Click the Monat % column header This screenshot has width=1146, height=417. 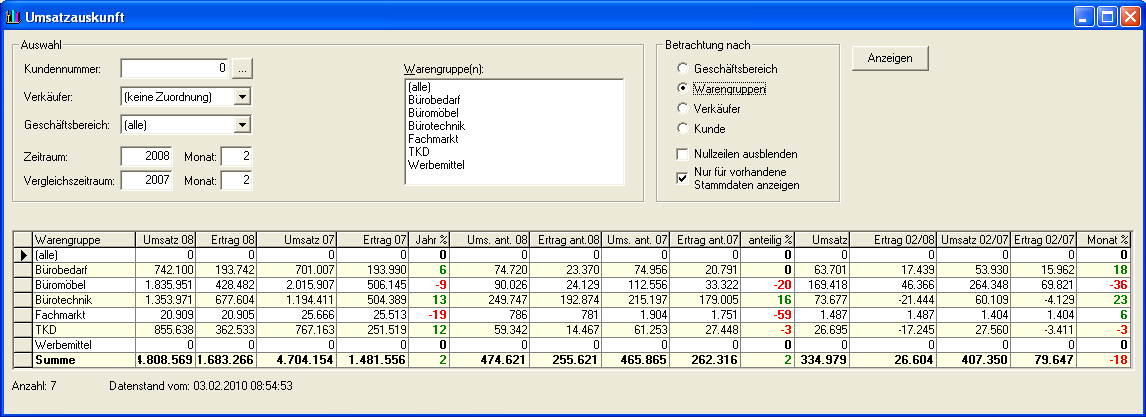pyautogui.click(x=1108, y=240)
